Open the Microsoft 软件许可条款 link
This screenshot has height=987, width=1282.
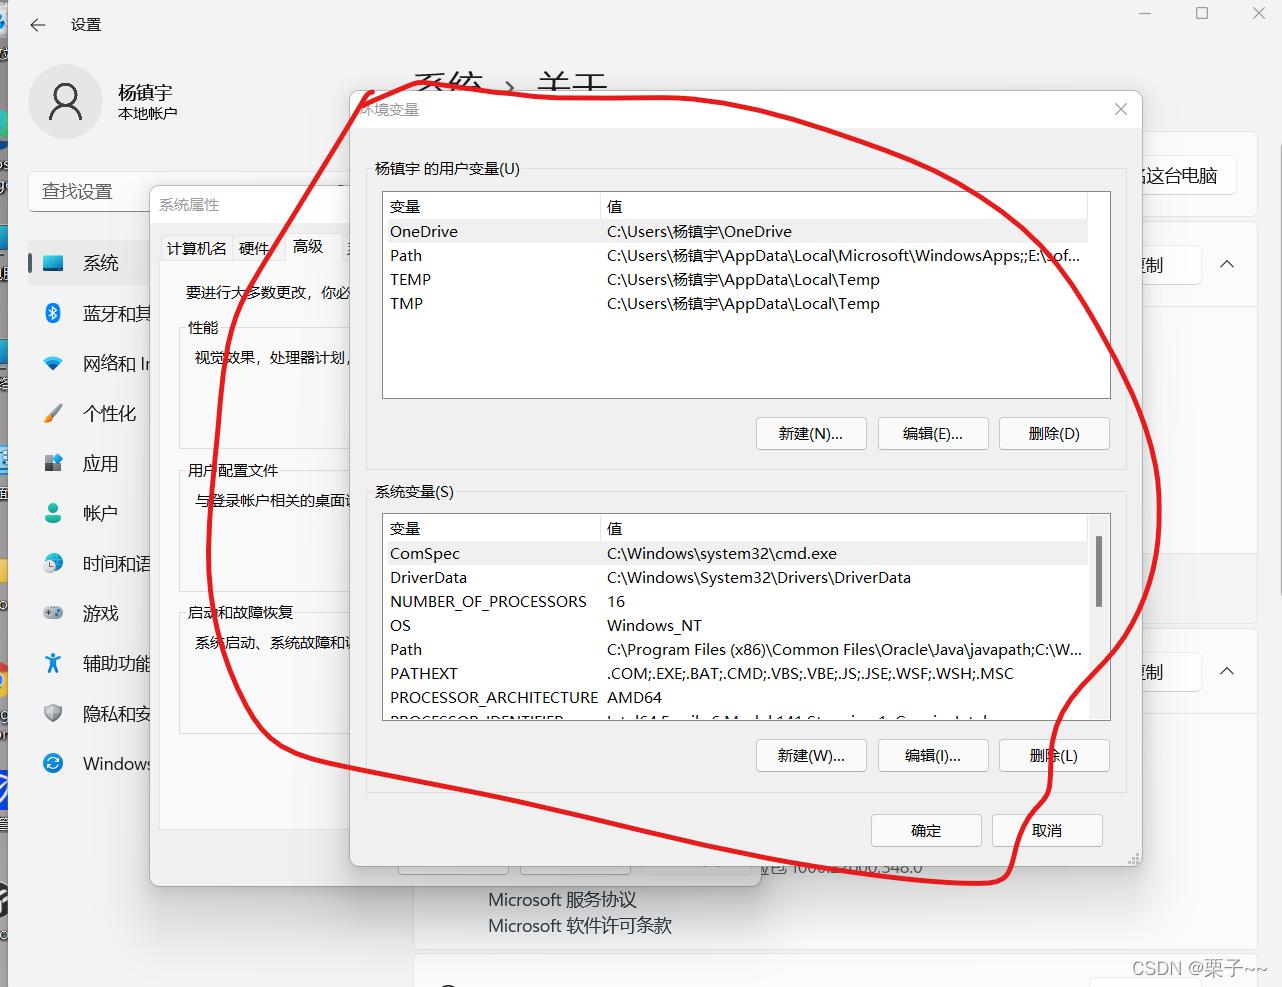580,926
